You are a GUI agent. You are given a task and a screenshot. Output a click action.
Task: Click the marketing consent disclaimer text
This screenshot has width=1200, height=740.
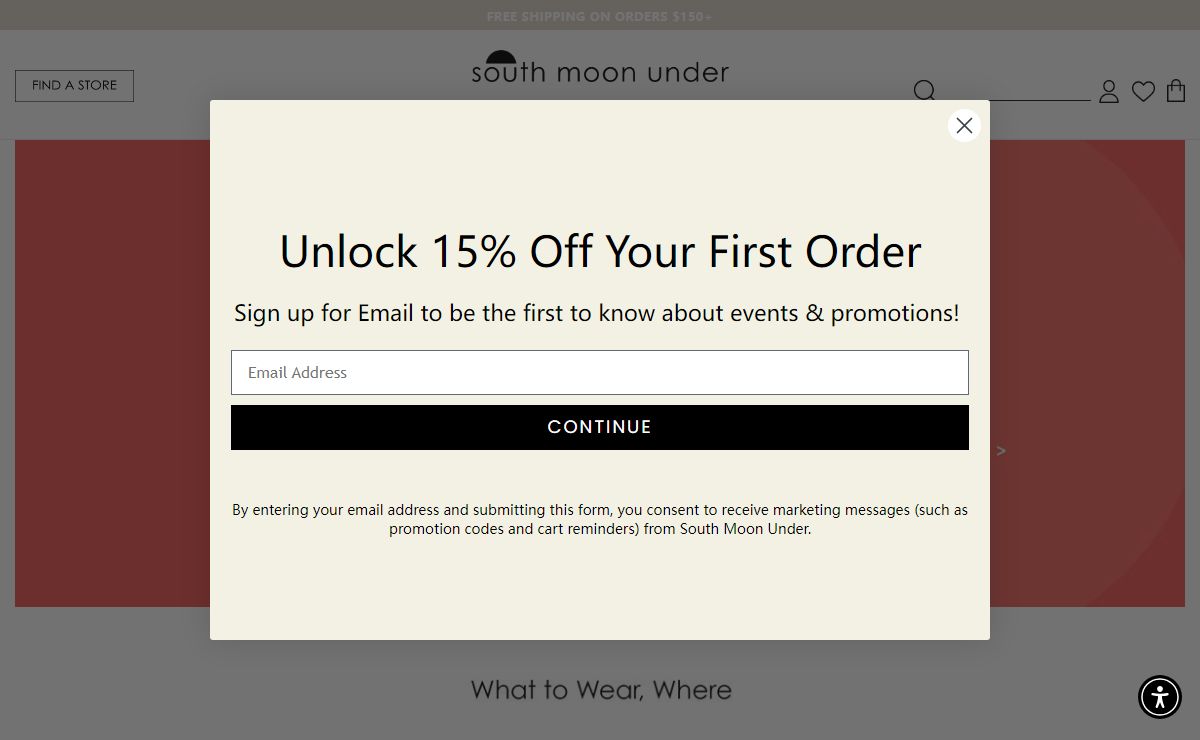click(x=600, y=519)
